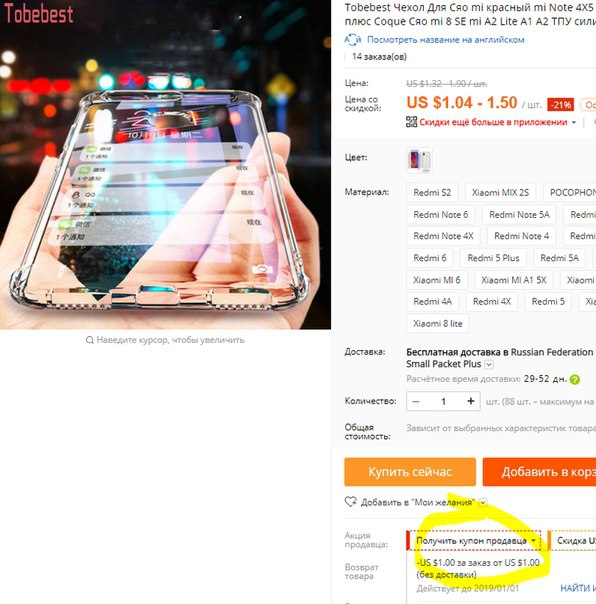Click the QR code icon for app discounts
The width and height of the screenshot is (596, 604).
point(411,122)
